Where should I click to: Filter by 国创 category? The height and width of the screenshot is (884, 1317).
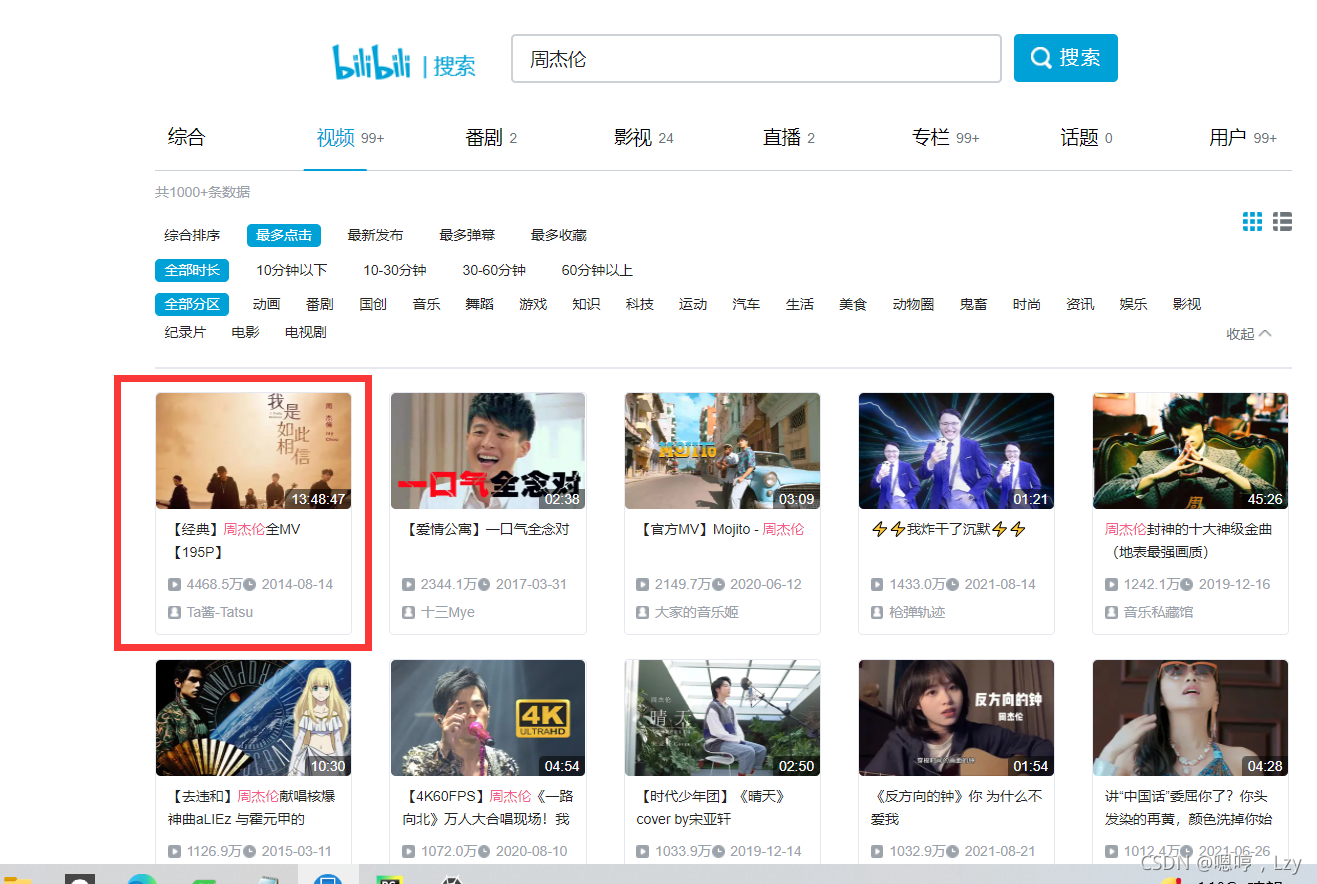click(373, 304)
